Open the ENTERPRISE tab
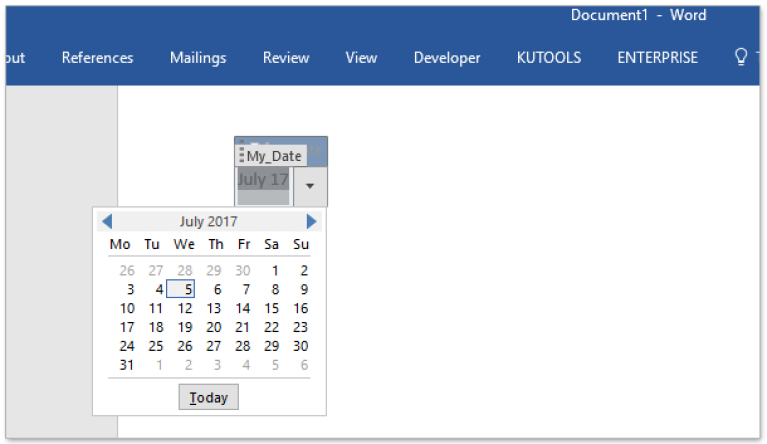Screen dimensions: 767x444 click(x=657, y=58)
